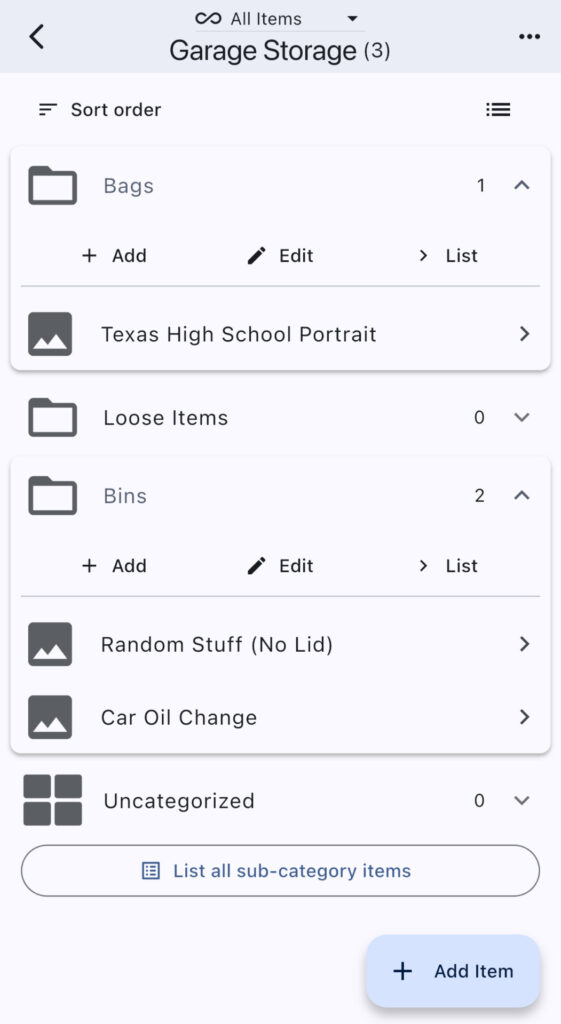Click the Add Item button
The image size is (561, 1024).
pyautogui.click(x=453, y=971)
